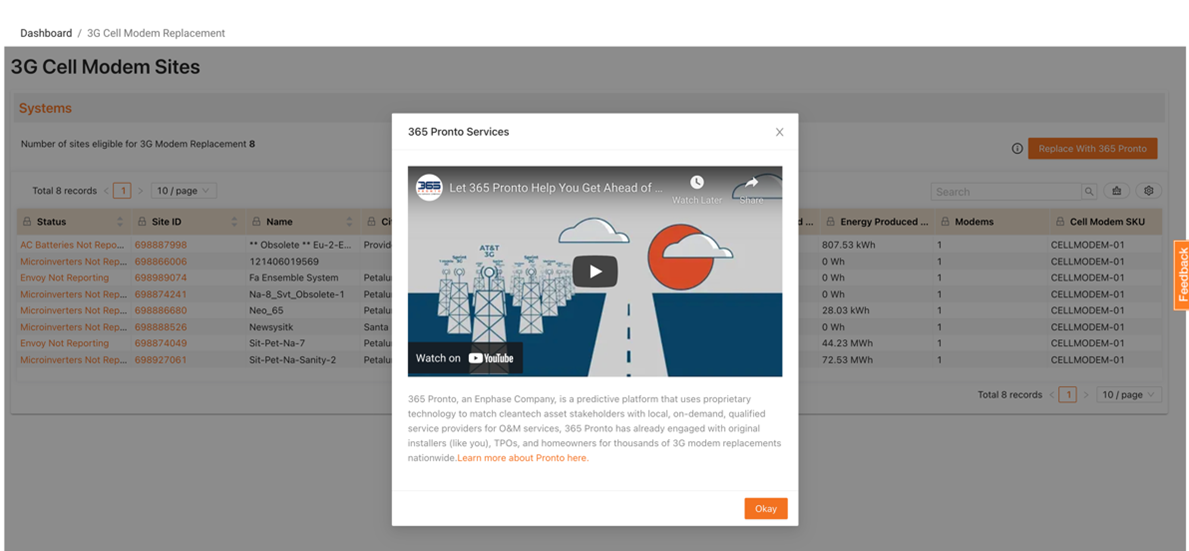This screenshot has width=1189, height=551.
Task: Click top pagination next arrow
Action: (140, 191)
